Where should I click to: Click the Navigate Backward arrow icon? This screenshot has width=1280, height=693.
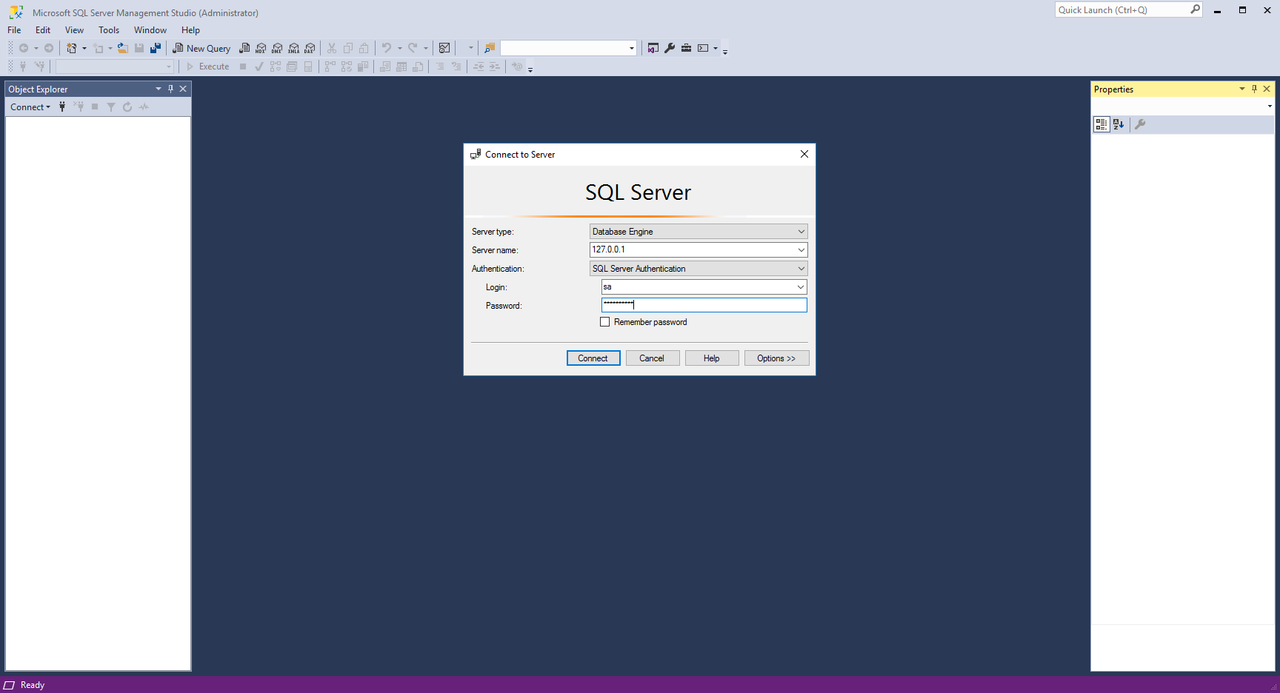pos(24,48)
